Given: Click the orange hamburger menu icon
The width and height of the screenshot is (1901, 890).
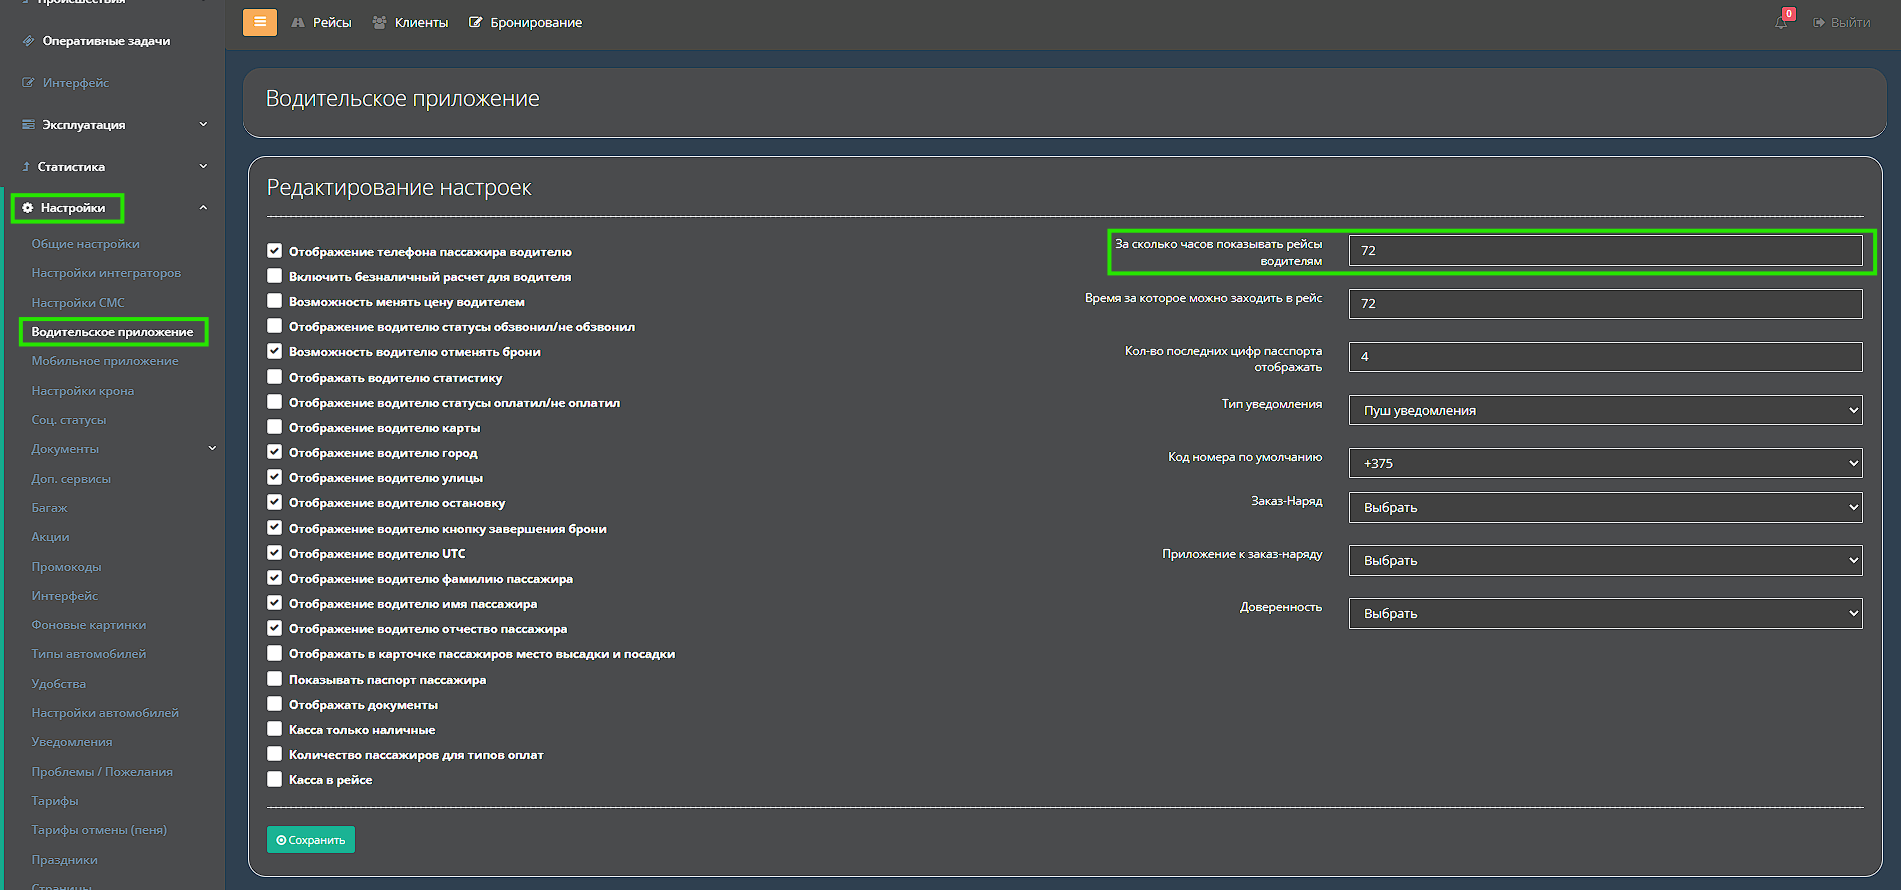Looking at the screenshot, I should coord(260,22).
